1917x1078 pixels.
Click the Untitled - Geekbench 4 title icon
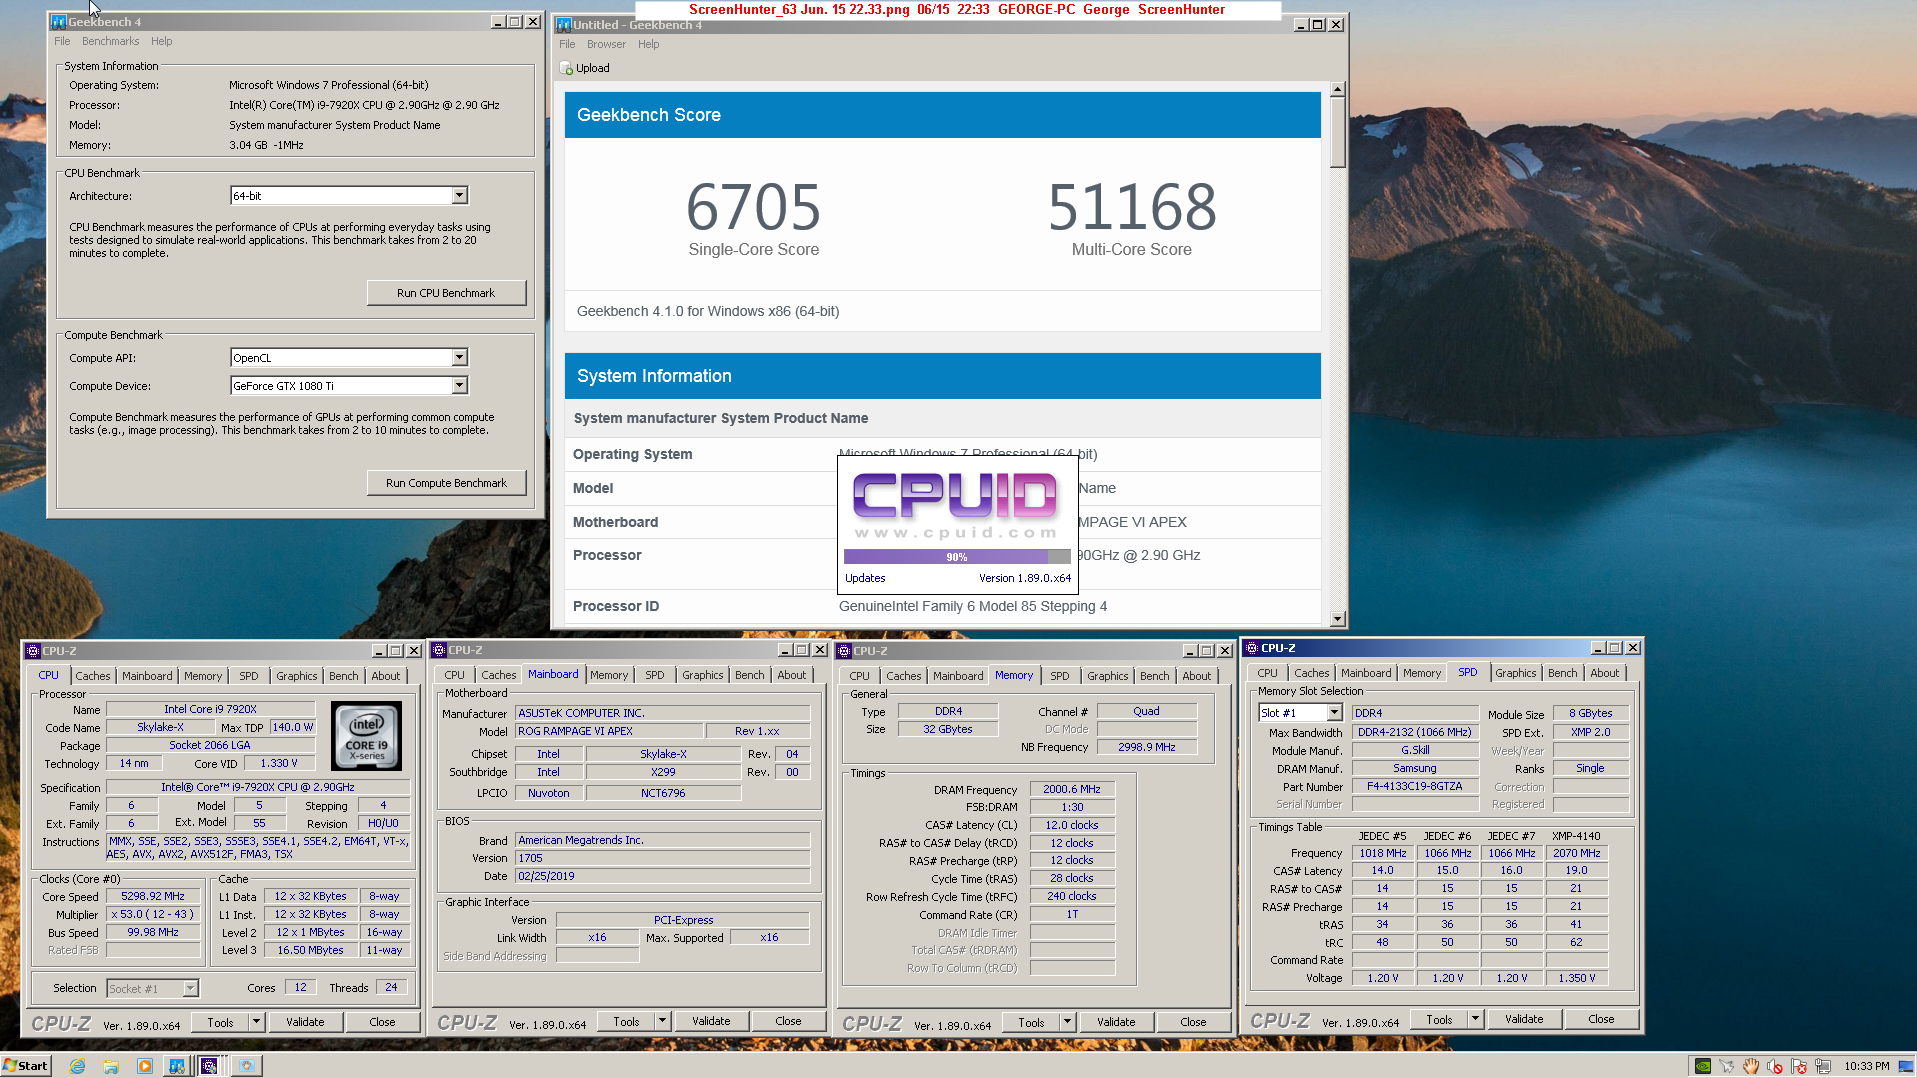click(564, 25)
